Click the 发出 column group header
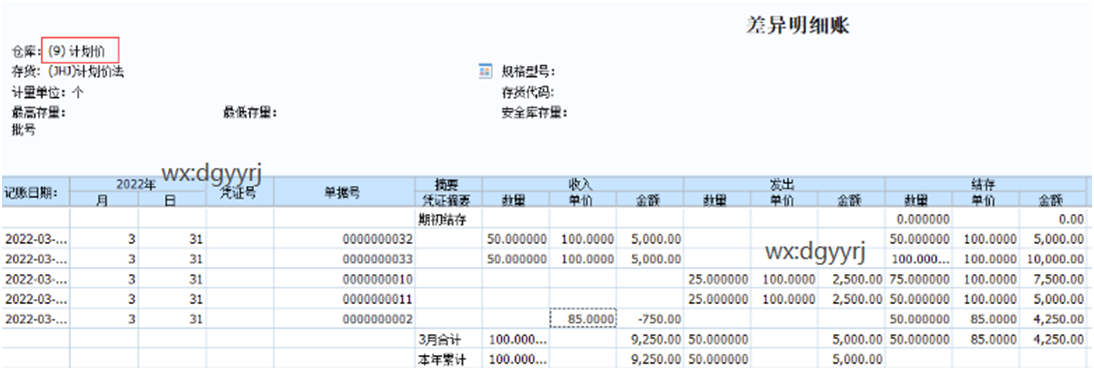 [x=784, y=184]
